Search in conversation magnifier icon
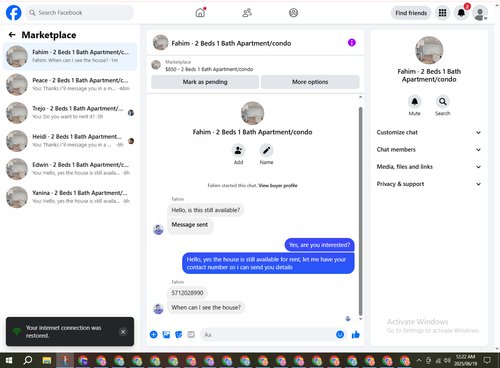 443,101
